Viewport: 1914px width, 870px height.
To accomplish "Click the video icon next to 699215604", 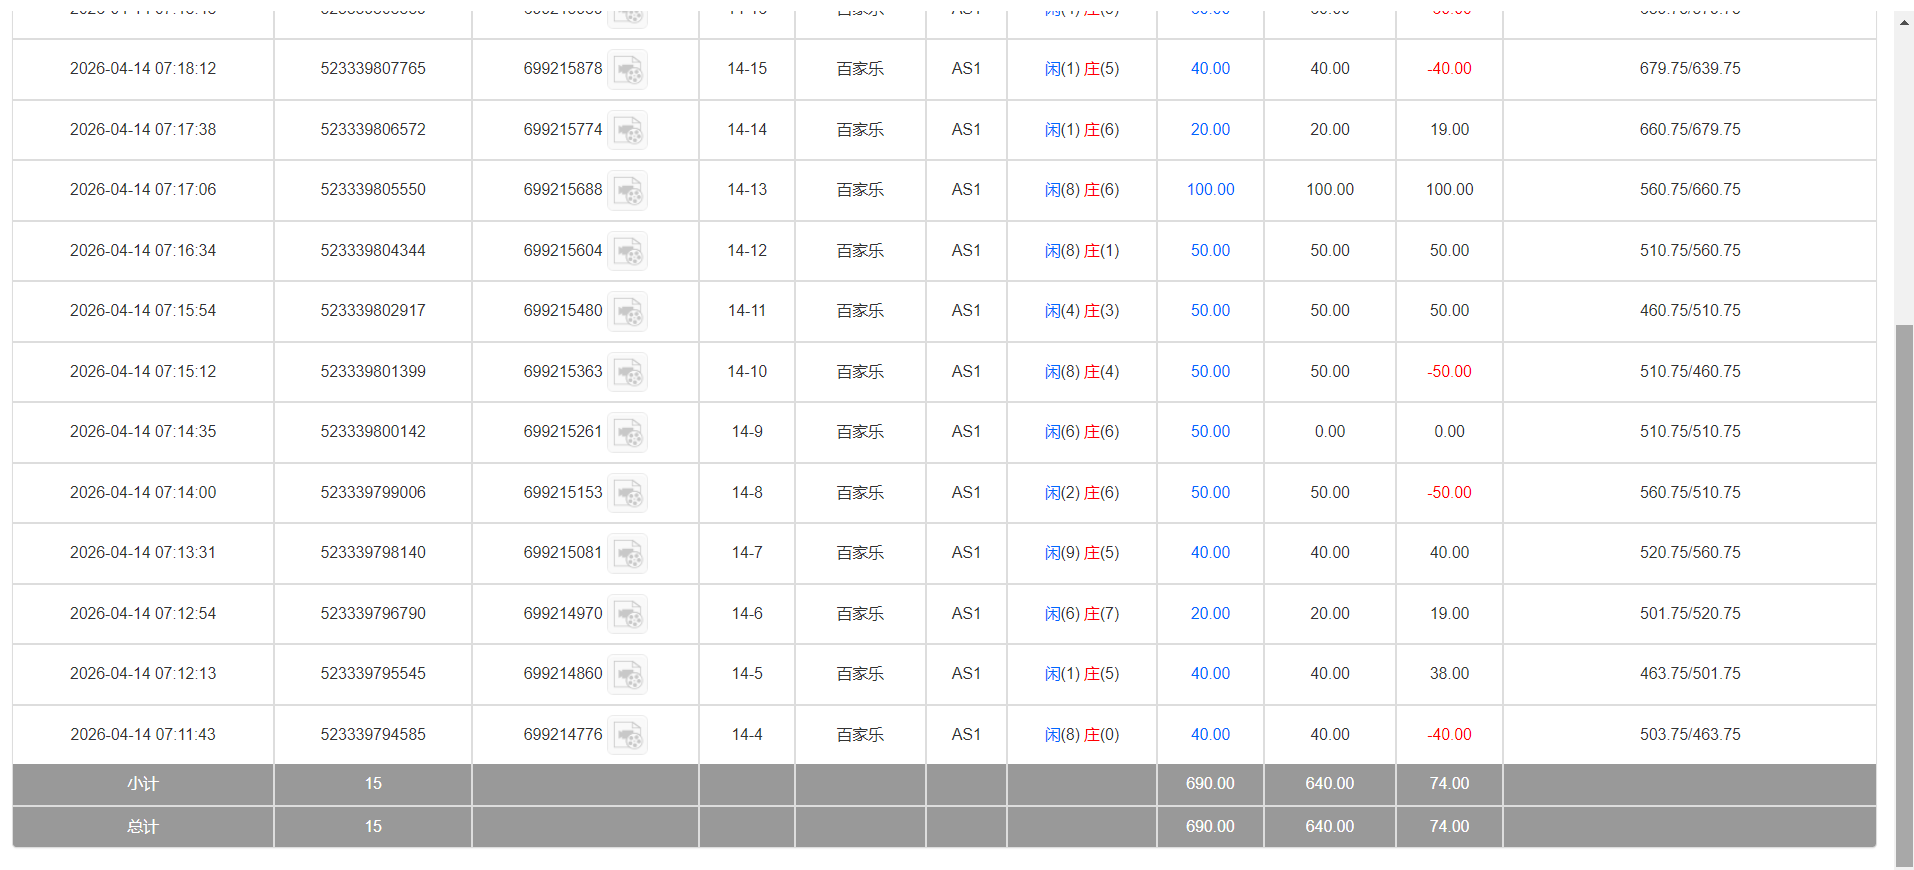I will tap(628, 252).
